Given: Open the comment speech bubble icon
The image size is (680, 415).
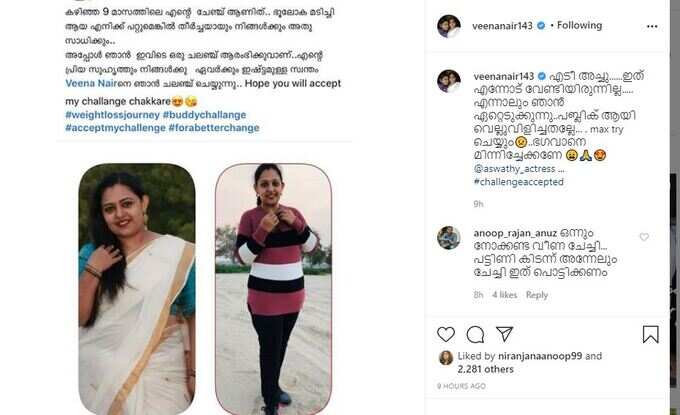Looking at the screenshot, I should point(475,334).
